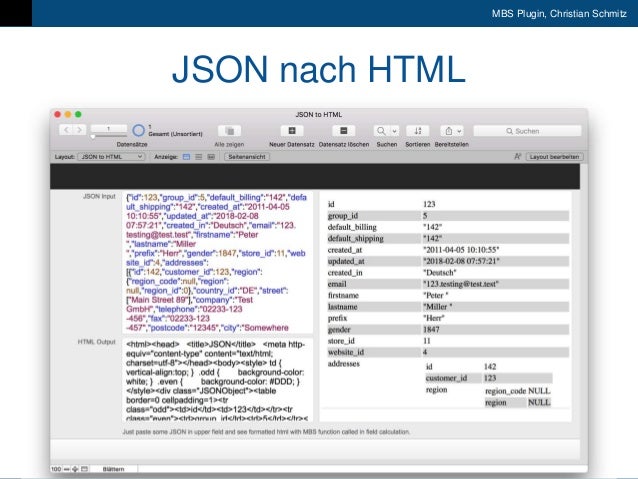Click the Sortieren icon
638x479 pixels.
[x=419, y=131]
